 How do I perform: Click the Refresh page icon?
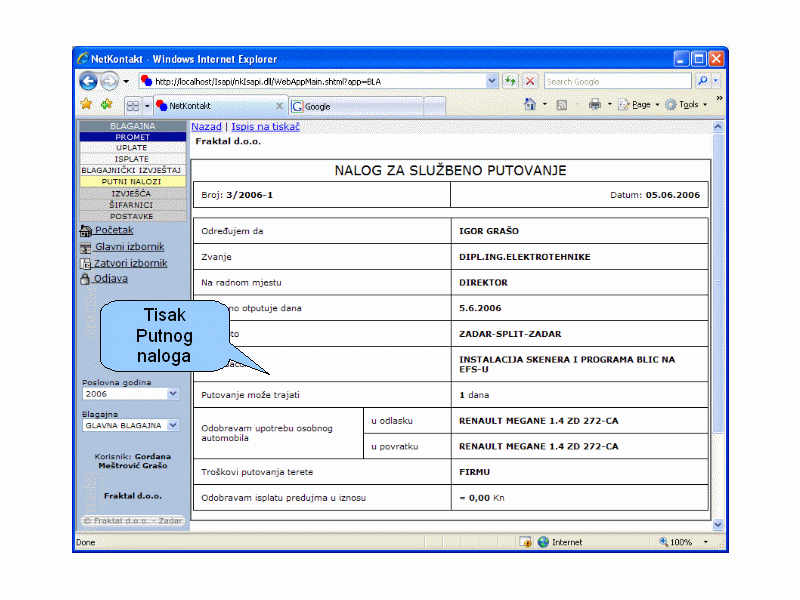click(x=510, y=81)
